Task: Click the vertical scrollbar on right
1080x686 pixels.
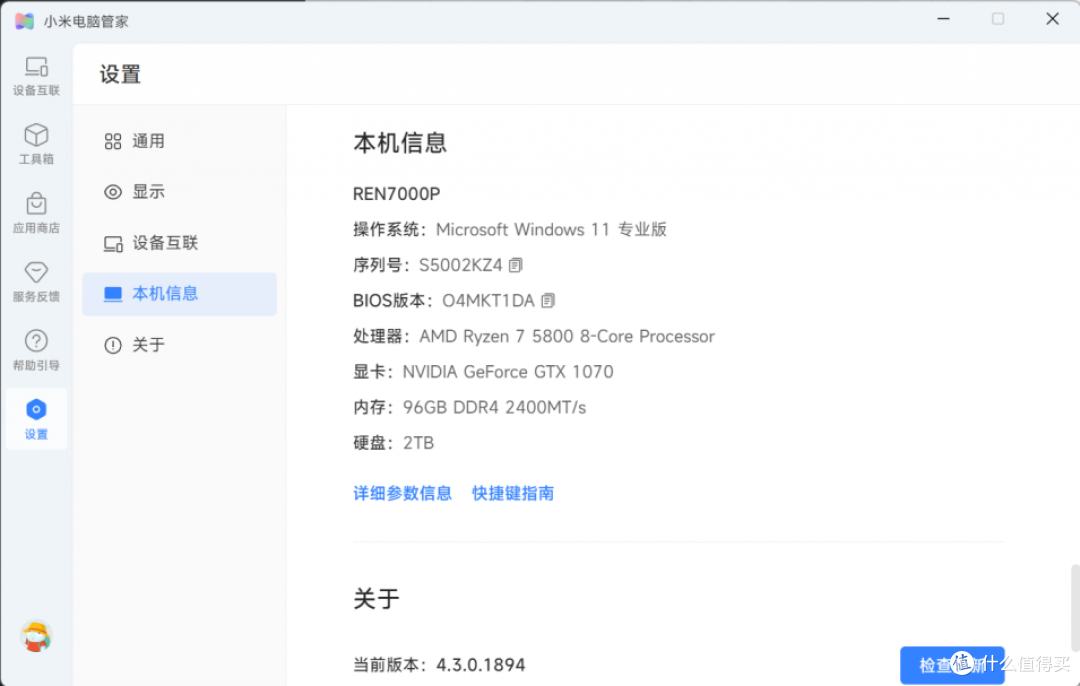Action: click(1074, 608)
